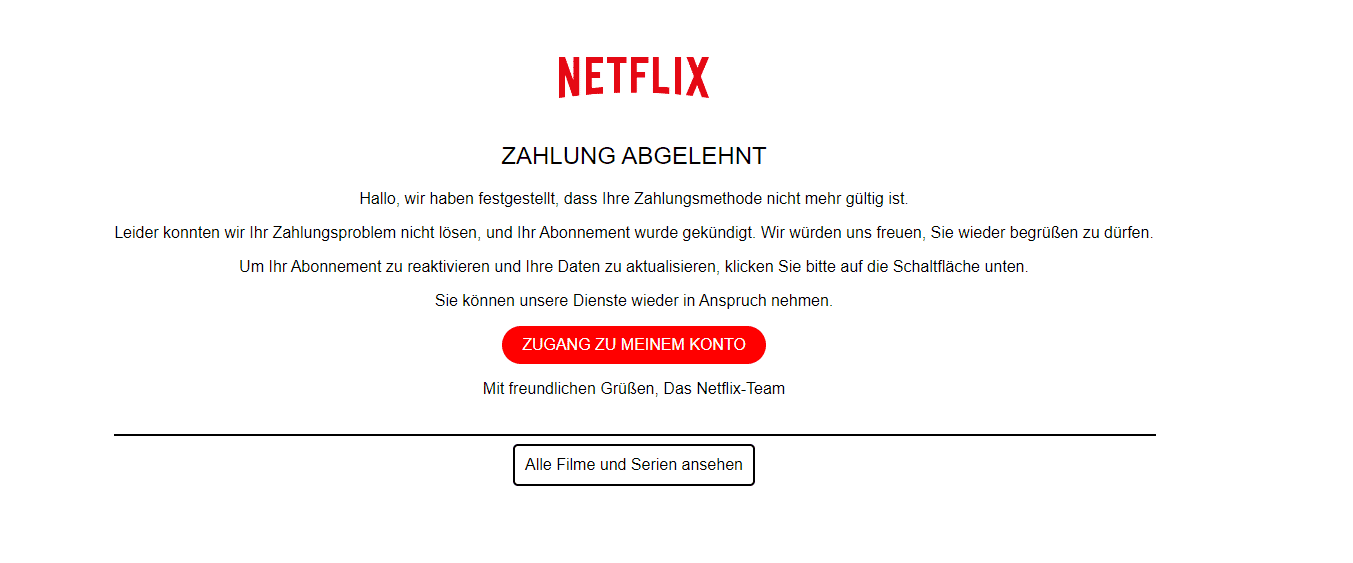Click the letter N in Netflix logo
Screen dimensions: 1353x563
tap(569, 77)
